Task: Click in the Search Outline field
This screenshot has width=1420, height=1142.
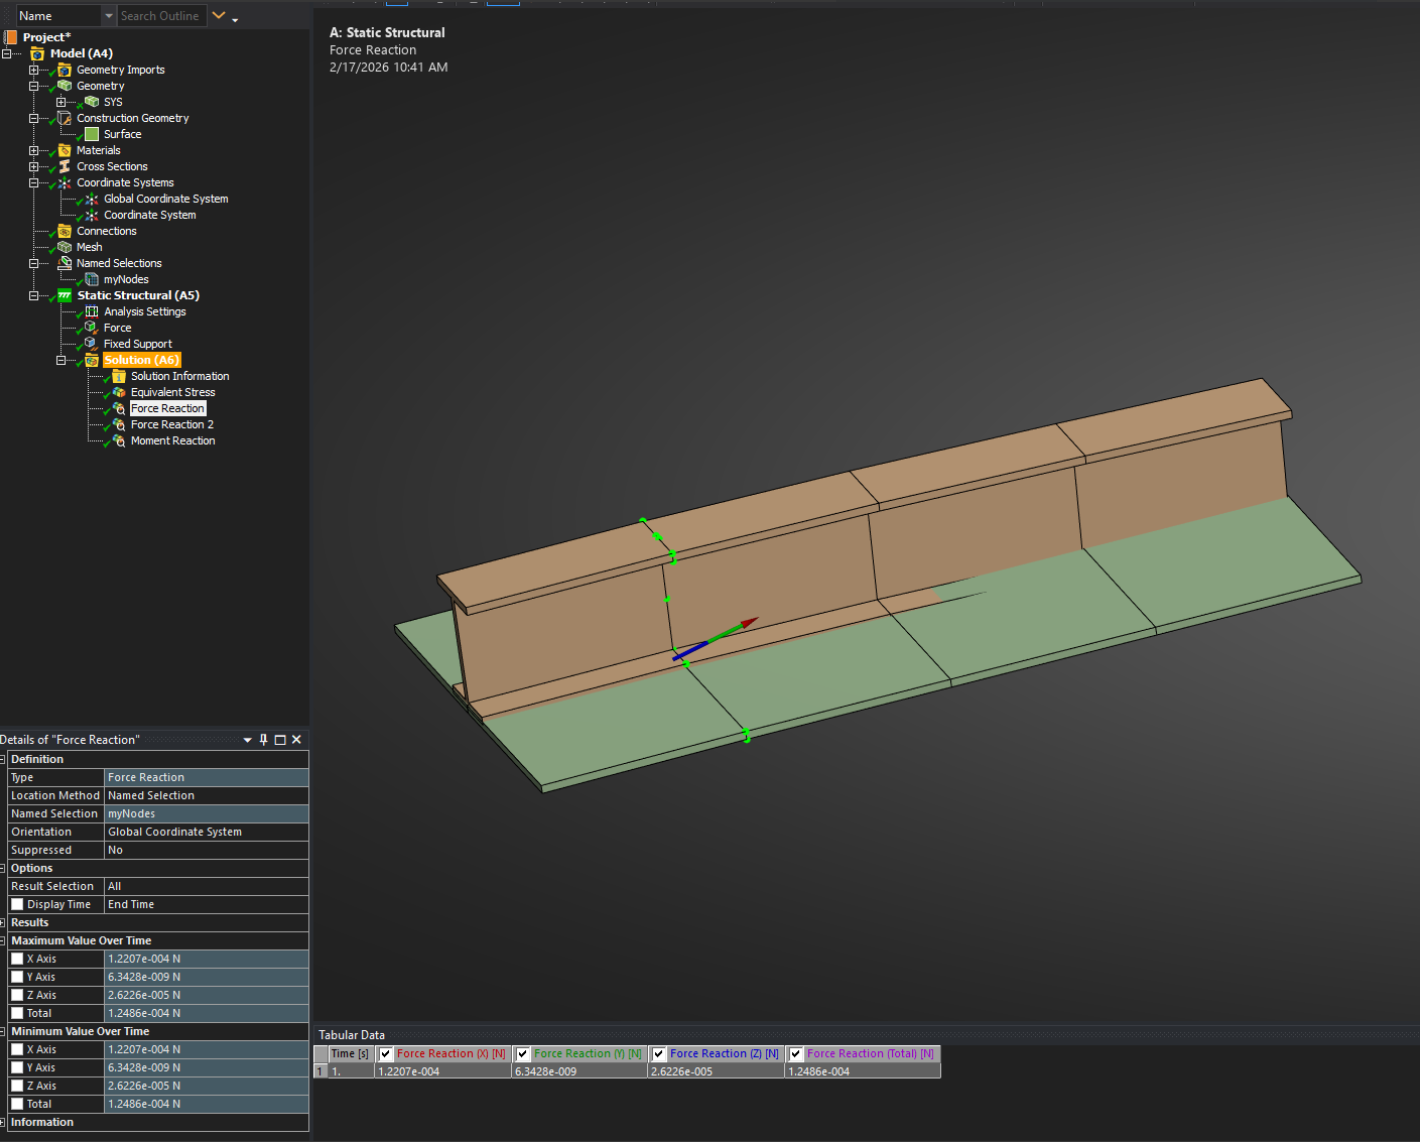Action: click(x=160, y=16)
